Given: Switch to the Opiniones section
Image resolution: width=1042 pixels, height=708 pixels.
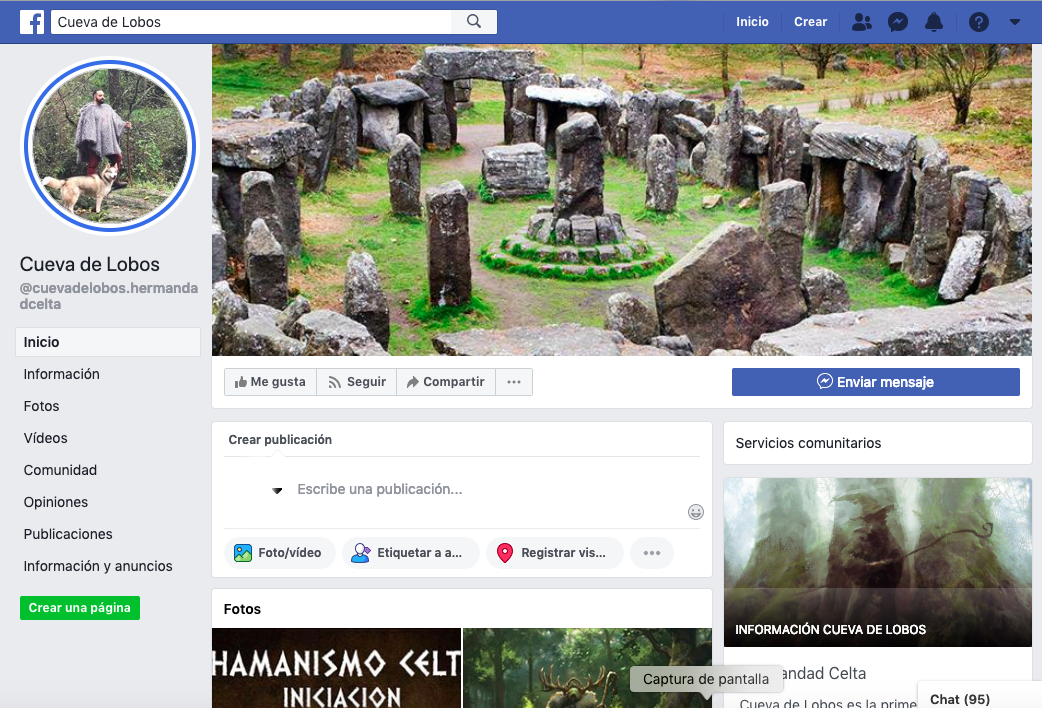Looking at the screenshot, I should (56, 502).
